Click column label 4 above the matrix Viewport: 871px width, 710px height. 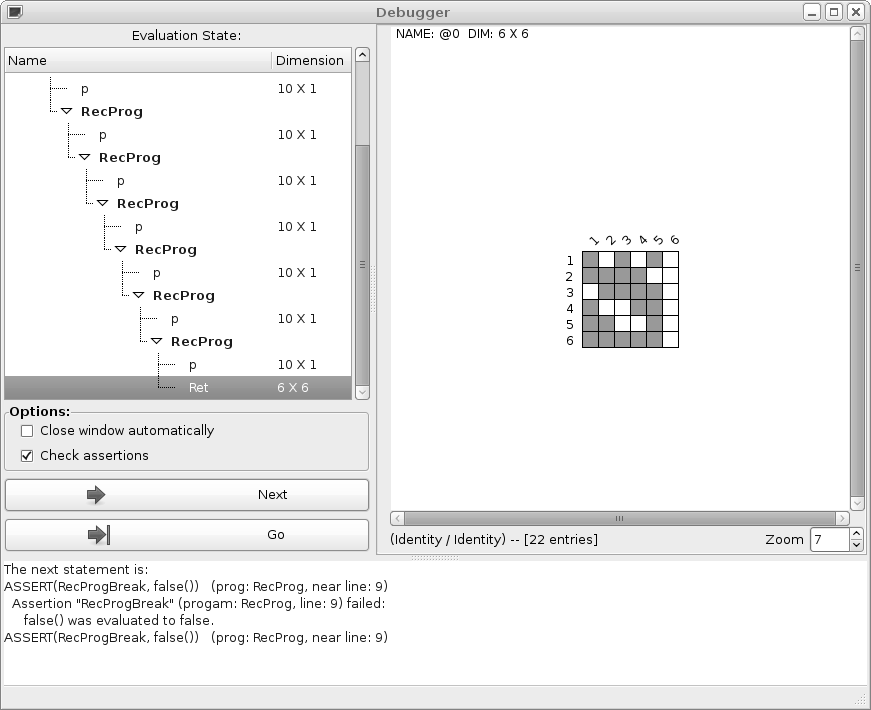643,240
